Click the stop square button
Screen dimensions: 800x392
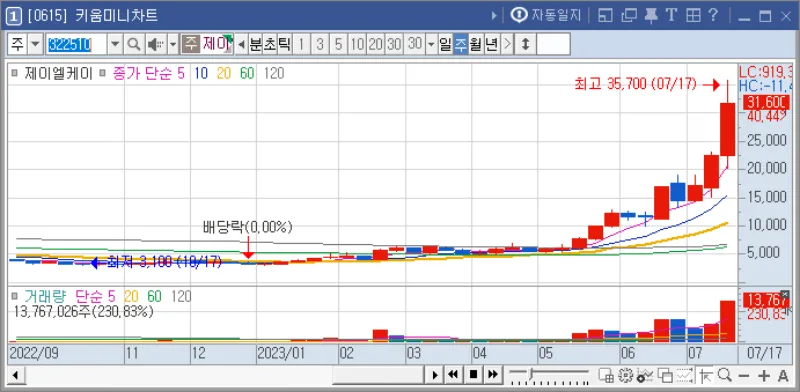[x=473, y=375]
